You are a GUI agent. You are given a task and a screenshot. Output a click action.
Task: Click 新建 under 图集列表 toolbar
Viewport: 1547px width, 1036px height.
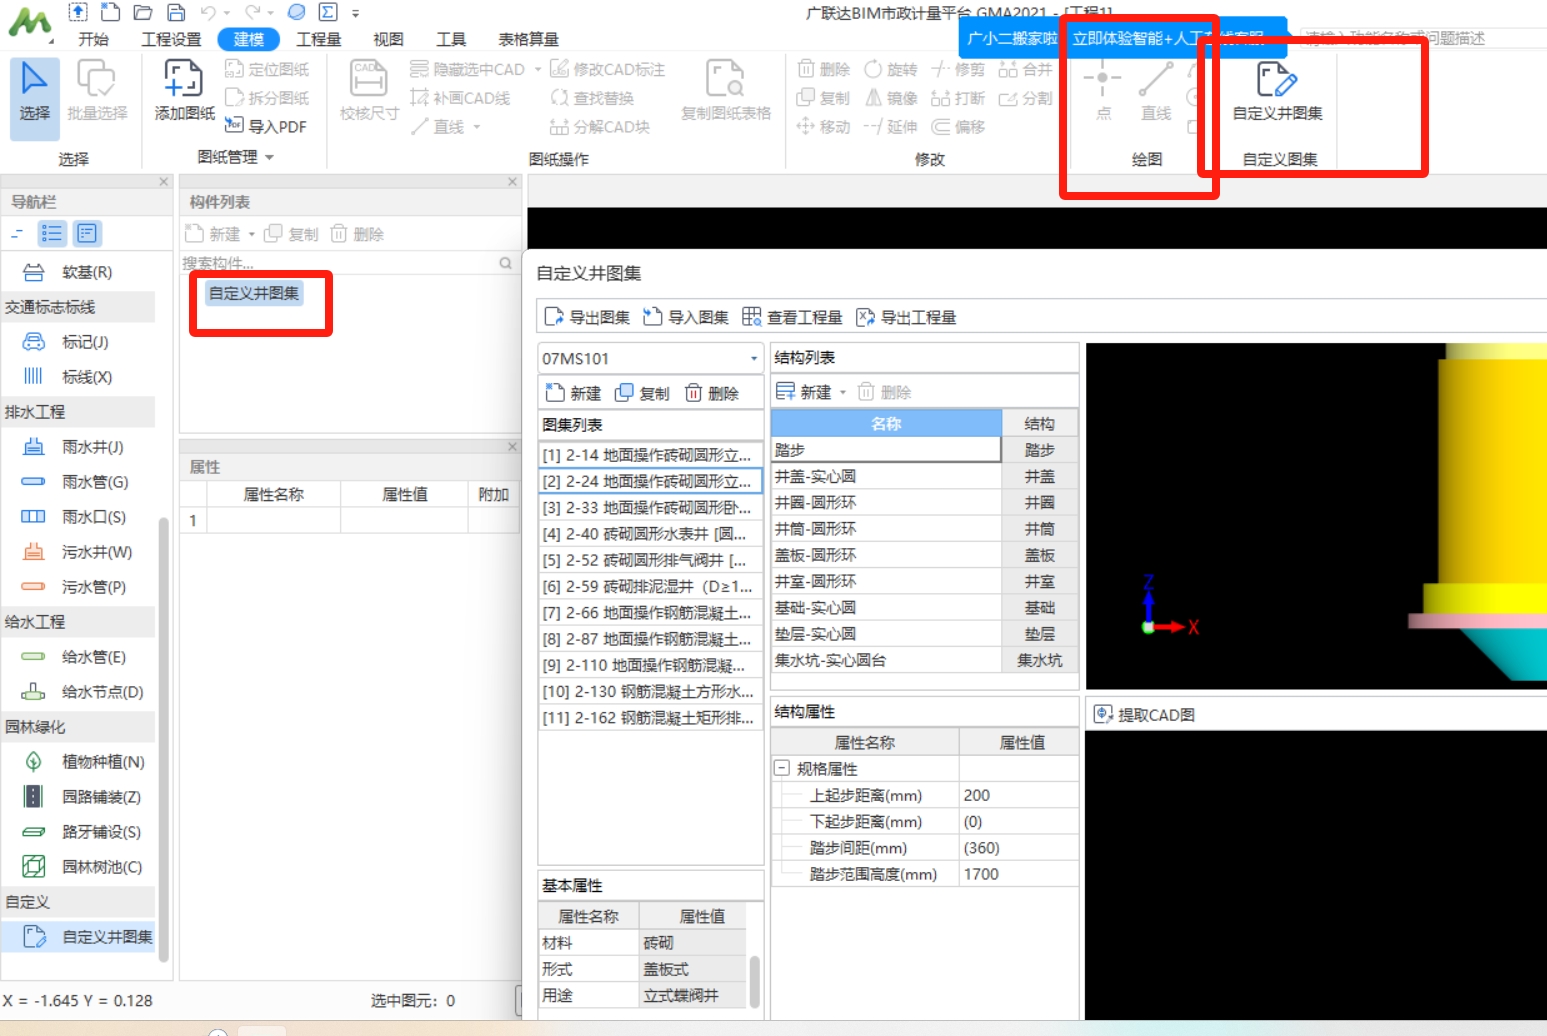tap(573, 393)
